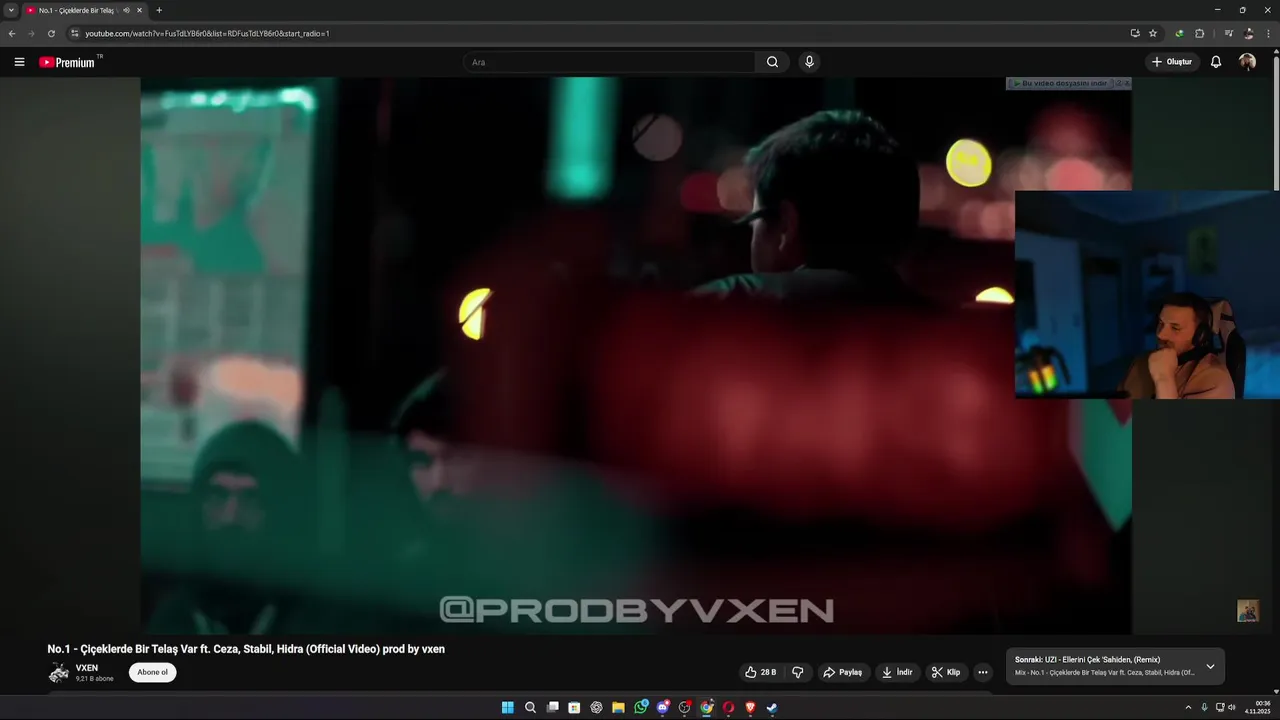Screen dimensions: 1280x720
Task: Open the Chrome three-dot menu
Action: tap(1269, 33)
